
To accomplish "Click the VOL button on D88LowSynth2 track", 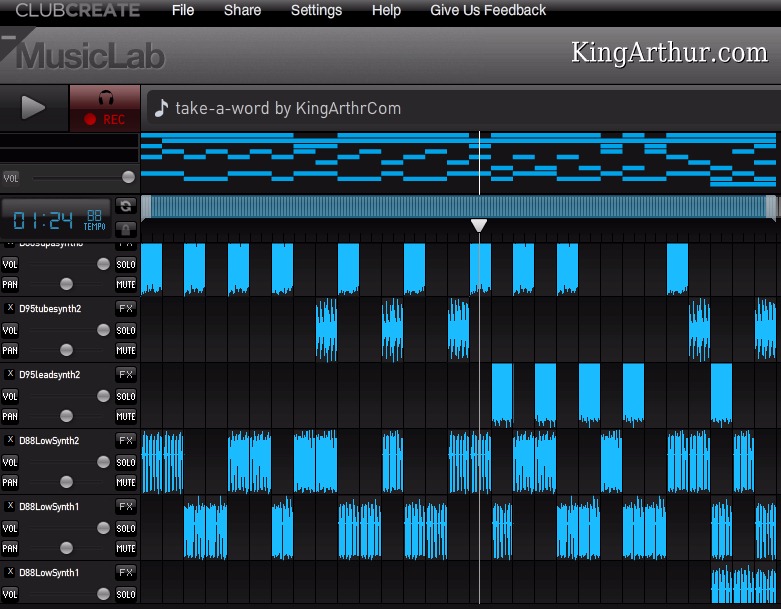I will (9, 462).
